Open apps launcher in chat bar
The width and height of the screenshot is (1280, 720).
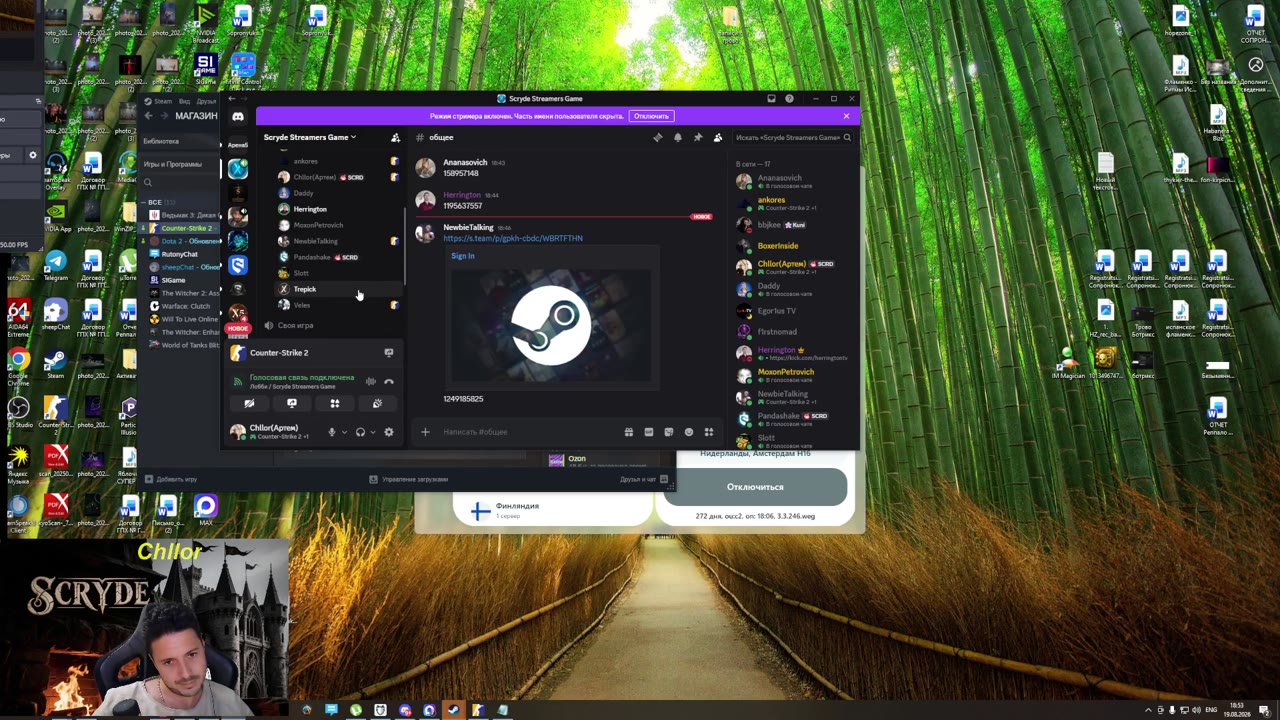(x=709, y=432)
